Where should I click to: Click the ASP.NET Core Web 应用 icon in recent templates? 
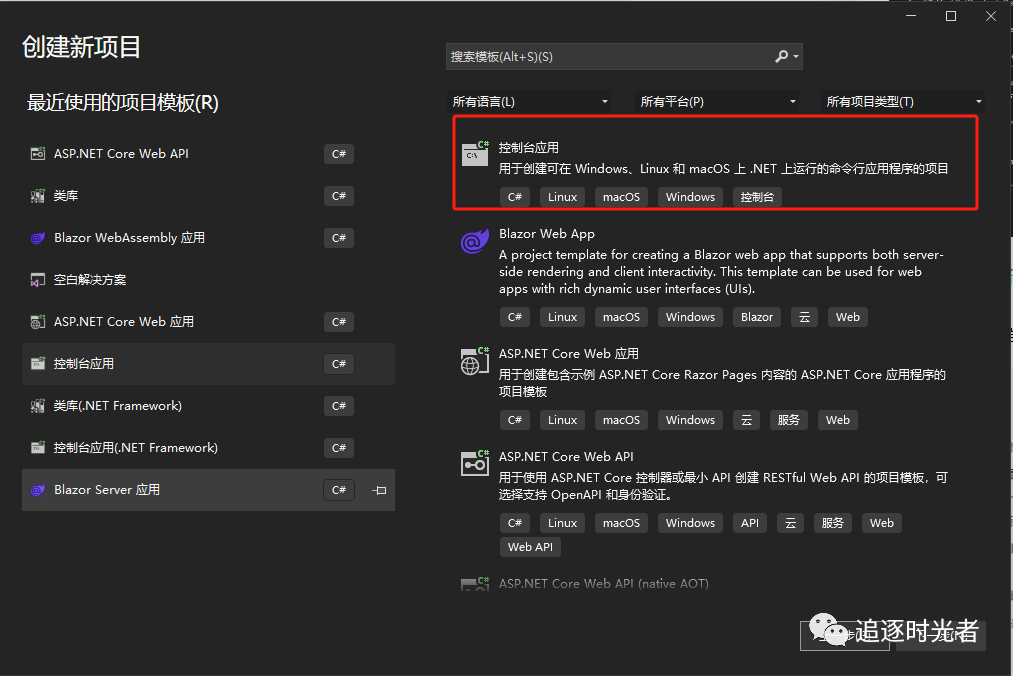(38, 322)
